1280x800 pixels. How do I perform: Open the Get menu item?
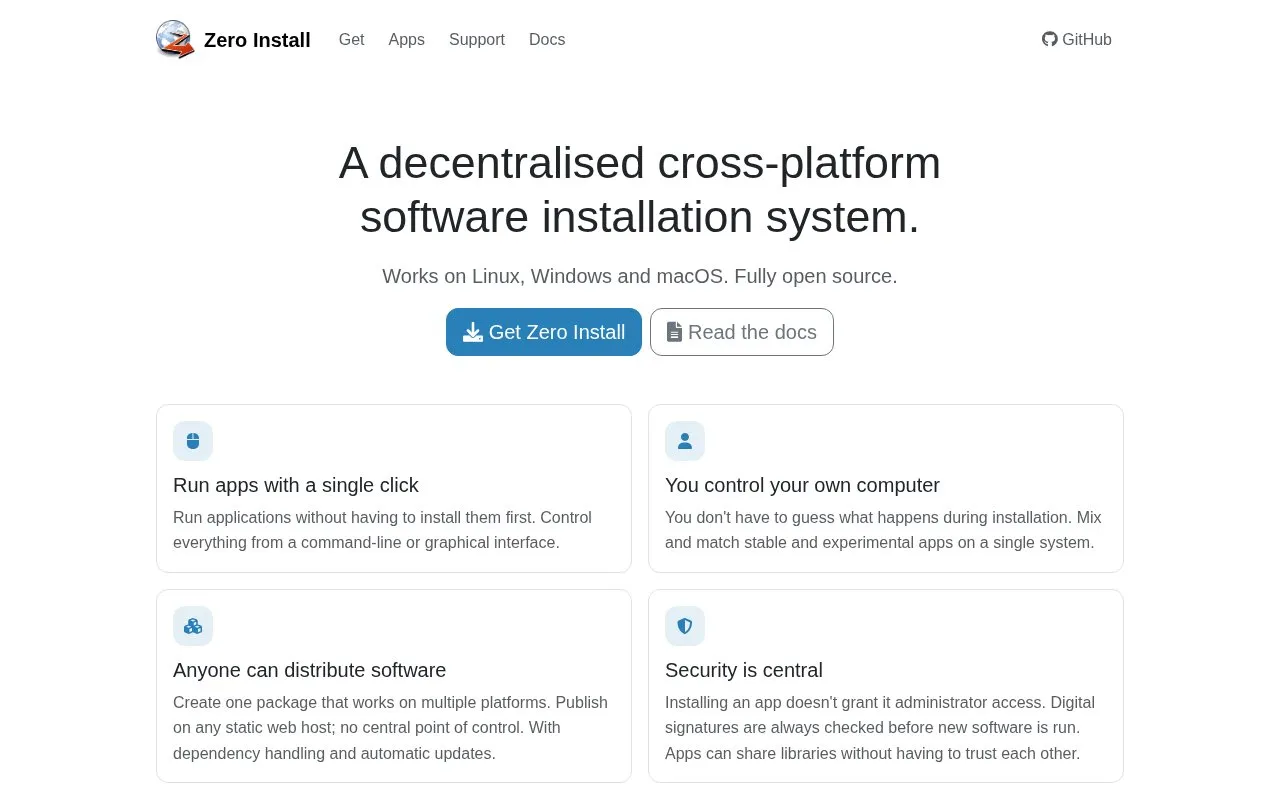pos(351,39)
